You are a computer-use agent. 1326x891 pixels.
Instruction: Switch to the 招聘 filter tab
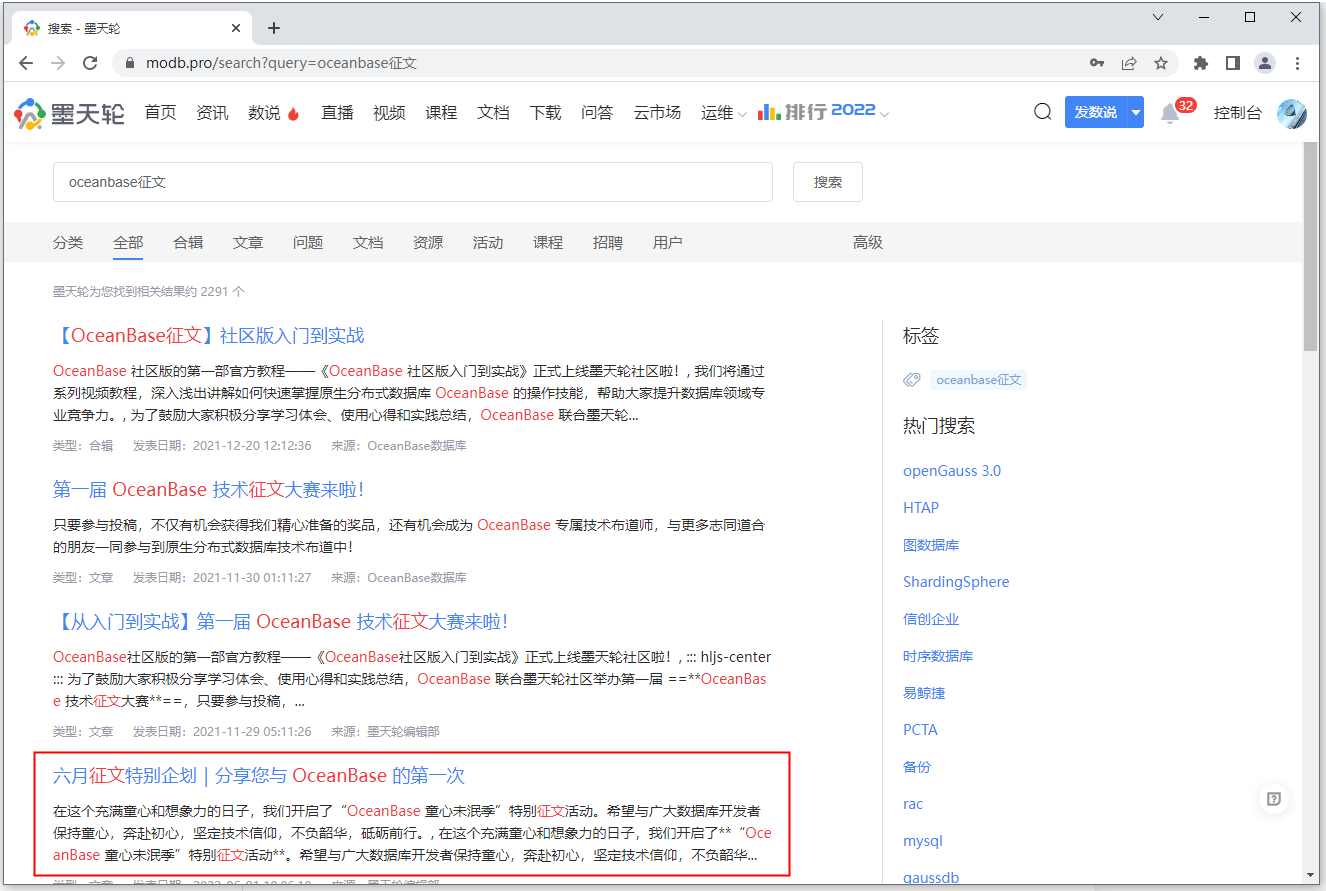[608, 243]
